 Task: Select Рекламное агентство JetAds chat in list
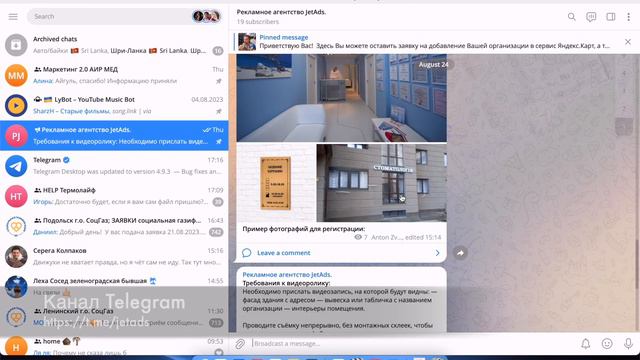click(114, 136)
